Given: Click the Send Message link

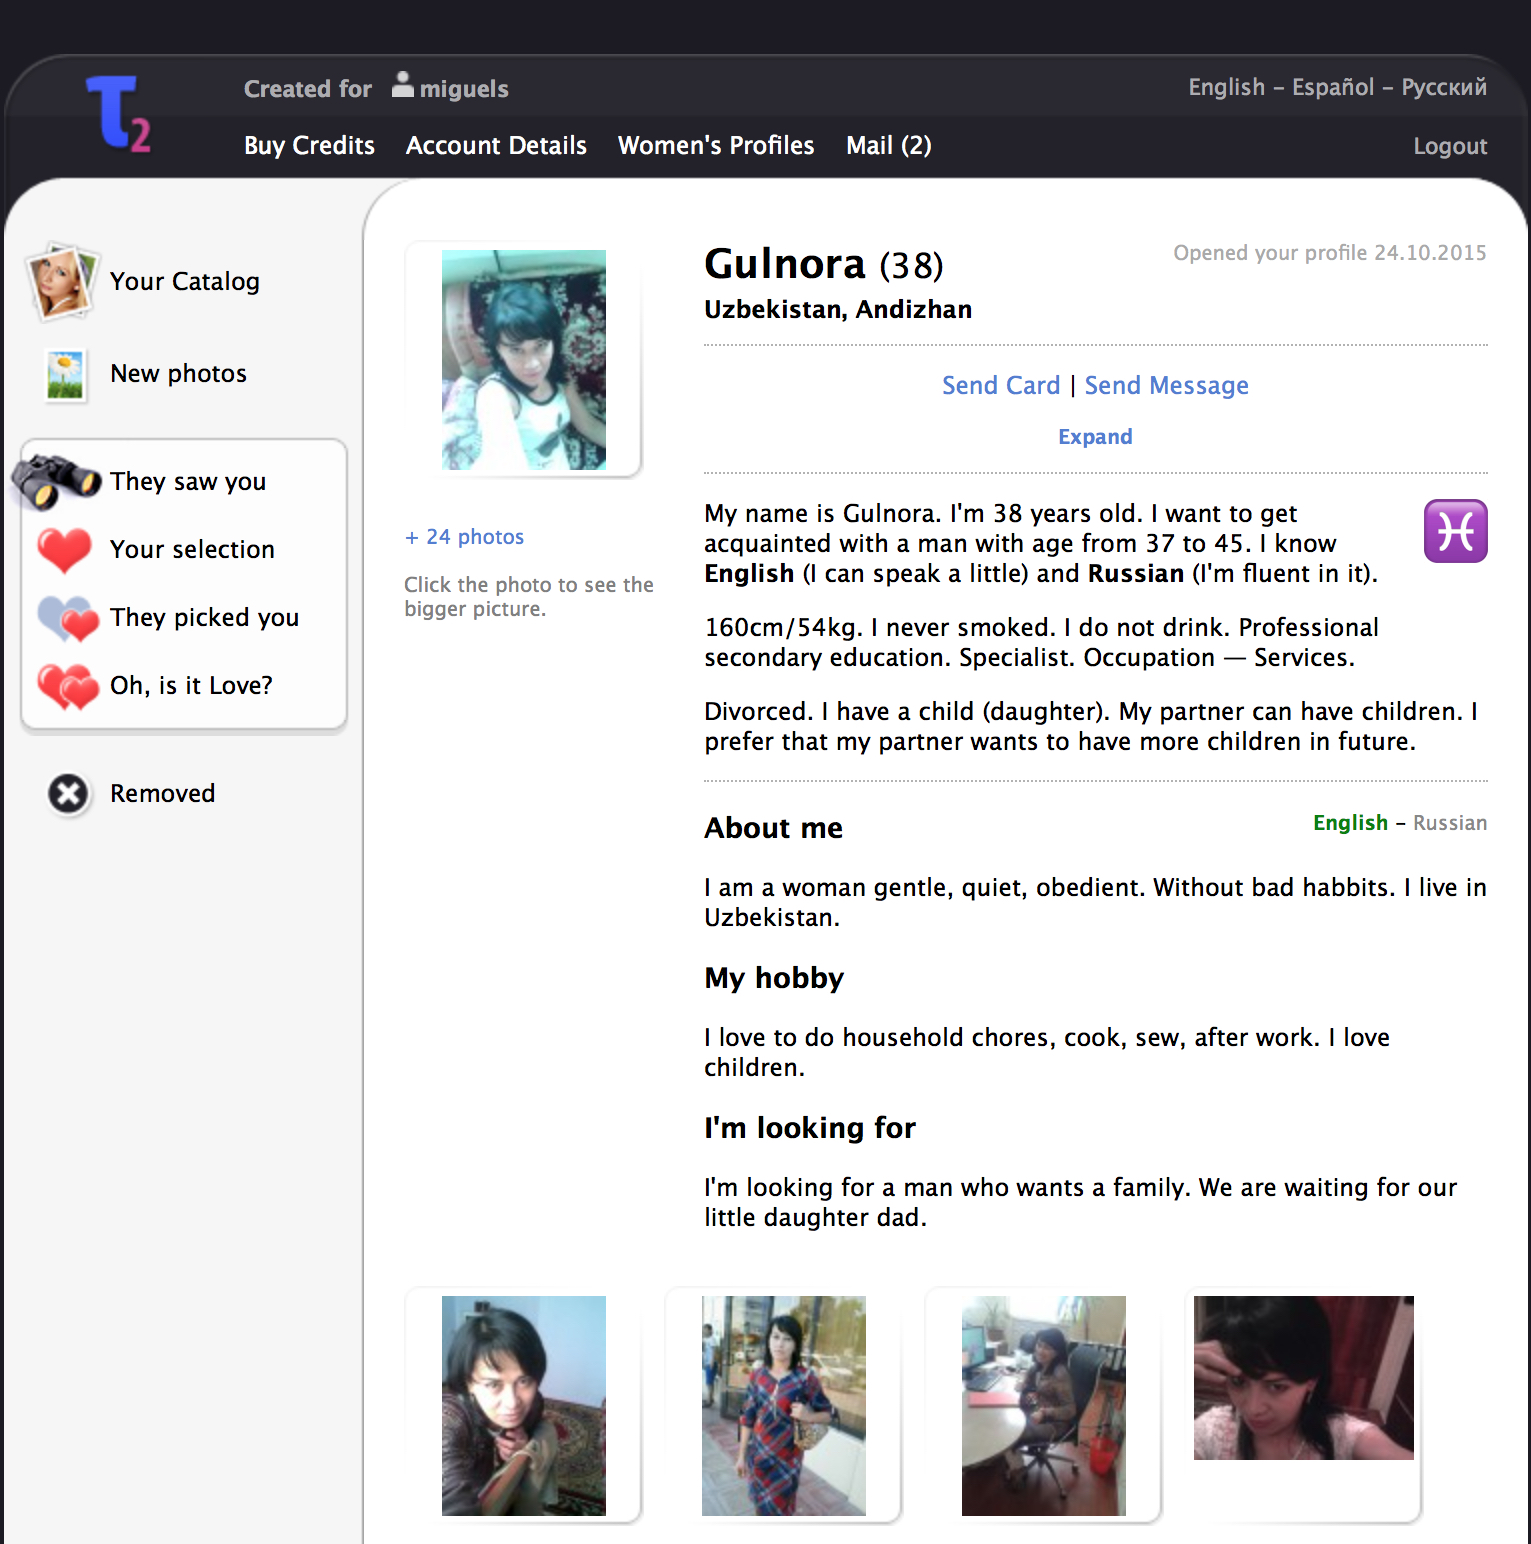Looking at the screenshot, I should coord(1166,386).
